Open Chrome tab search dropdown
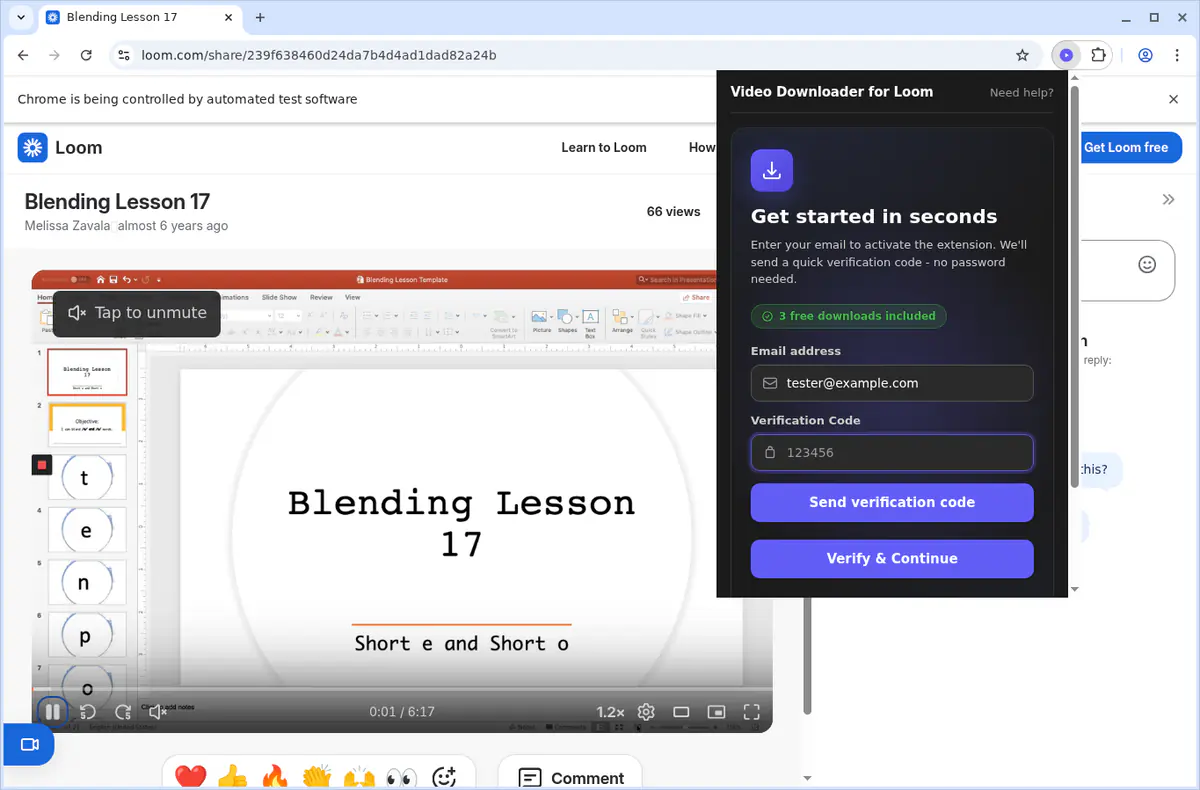This screenshot has height=790, width=1200. [20, 17]
